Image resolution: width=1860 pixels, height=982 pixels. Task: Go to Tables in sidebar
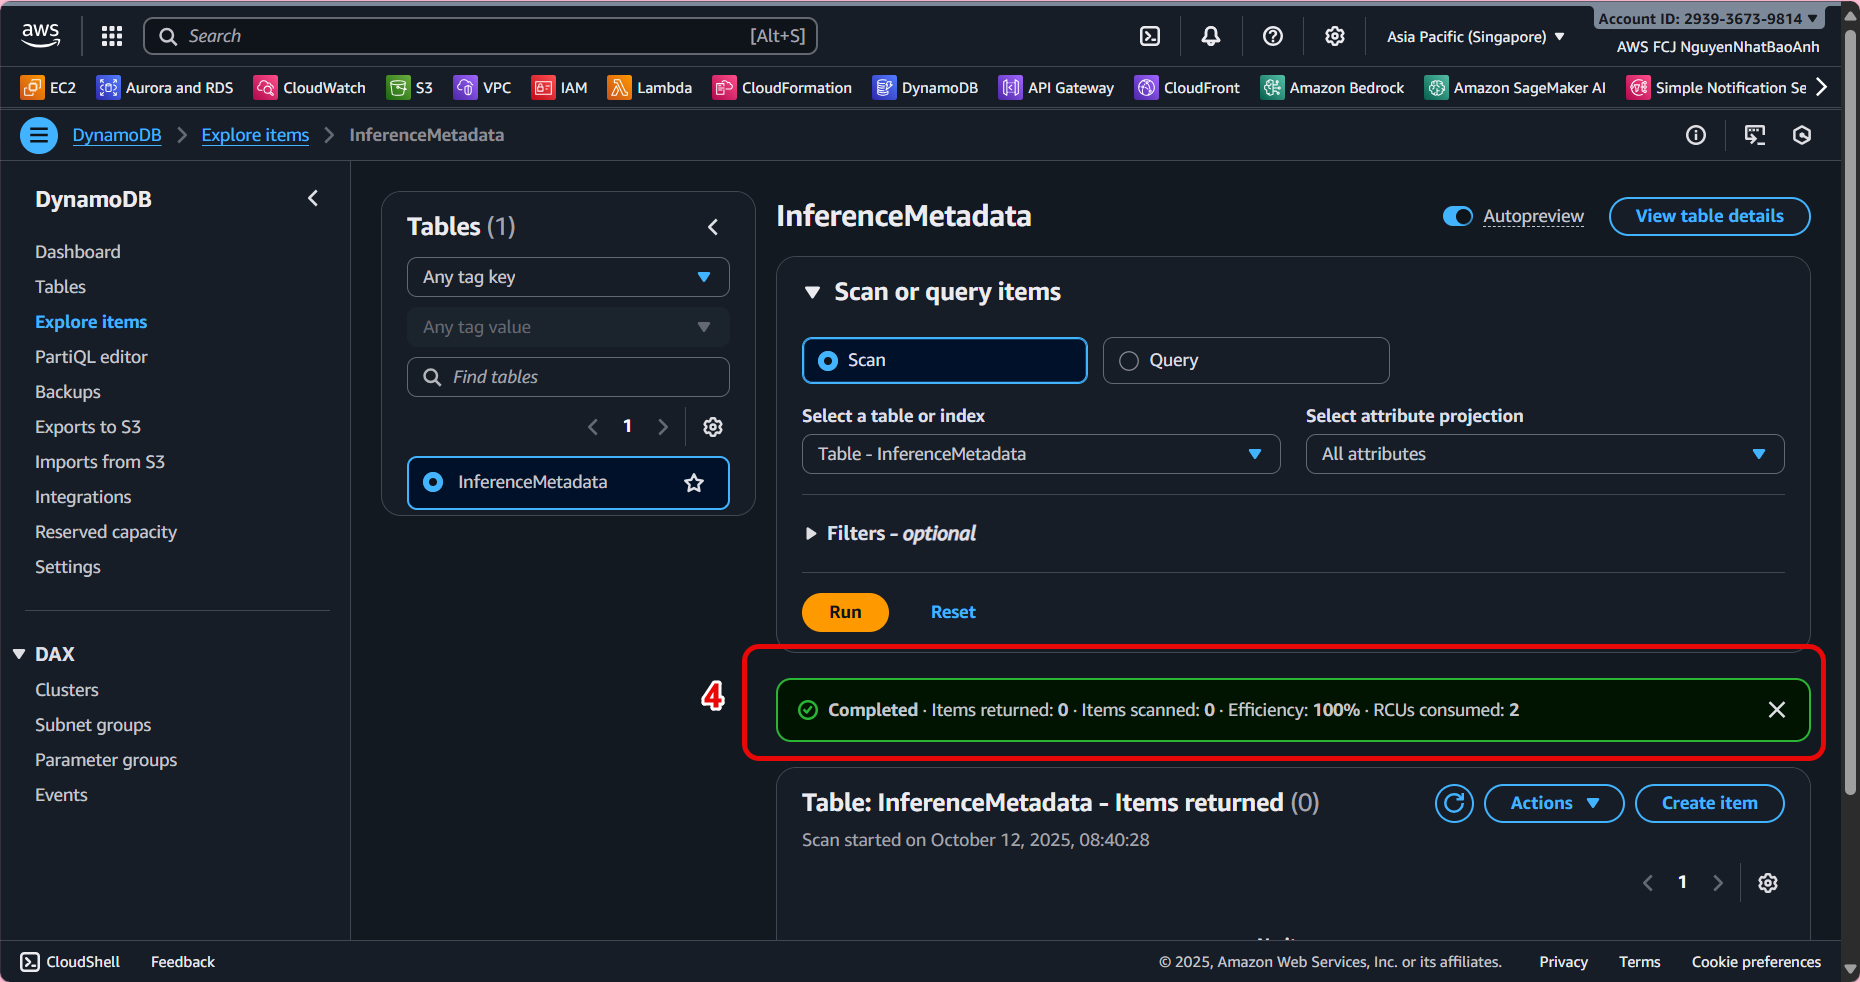(x=60, y=287)
